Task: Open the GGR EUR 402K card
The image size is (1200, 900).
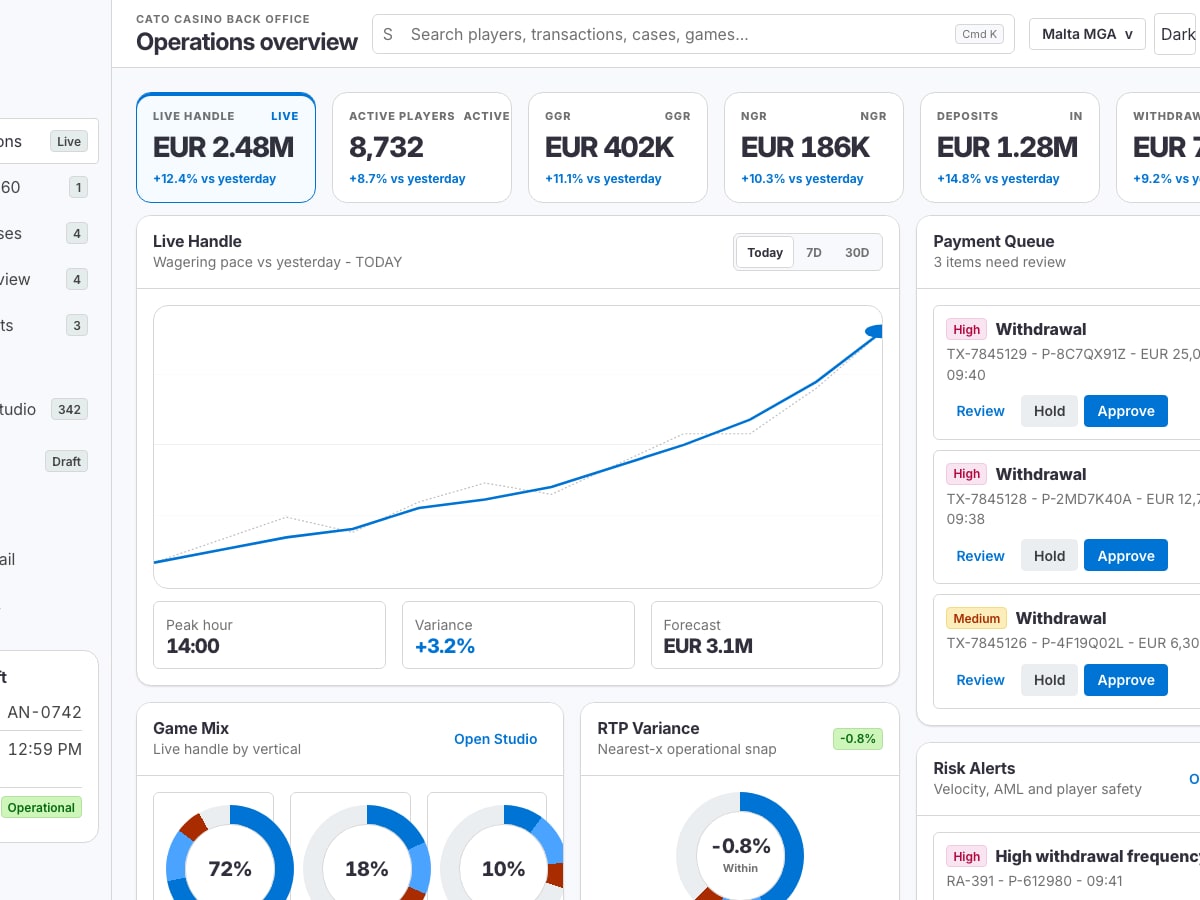Action: [x=618, y=148]
